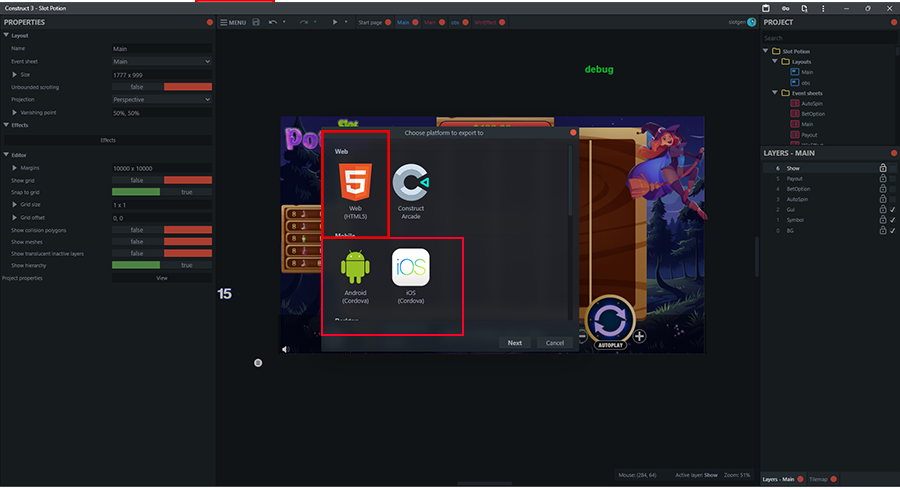This screenshot has height=489, width=900.
Task: Toggle Show grid property
Action: tap(162, 180)
